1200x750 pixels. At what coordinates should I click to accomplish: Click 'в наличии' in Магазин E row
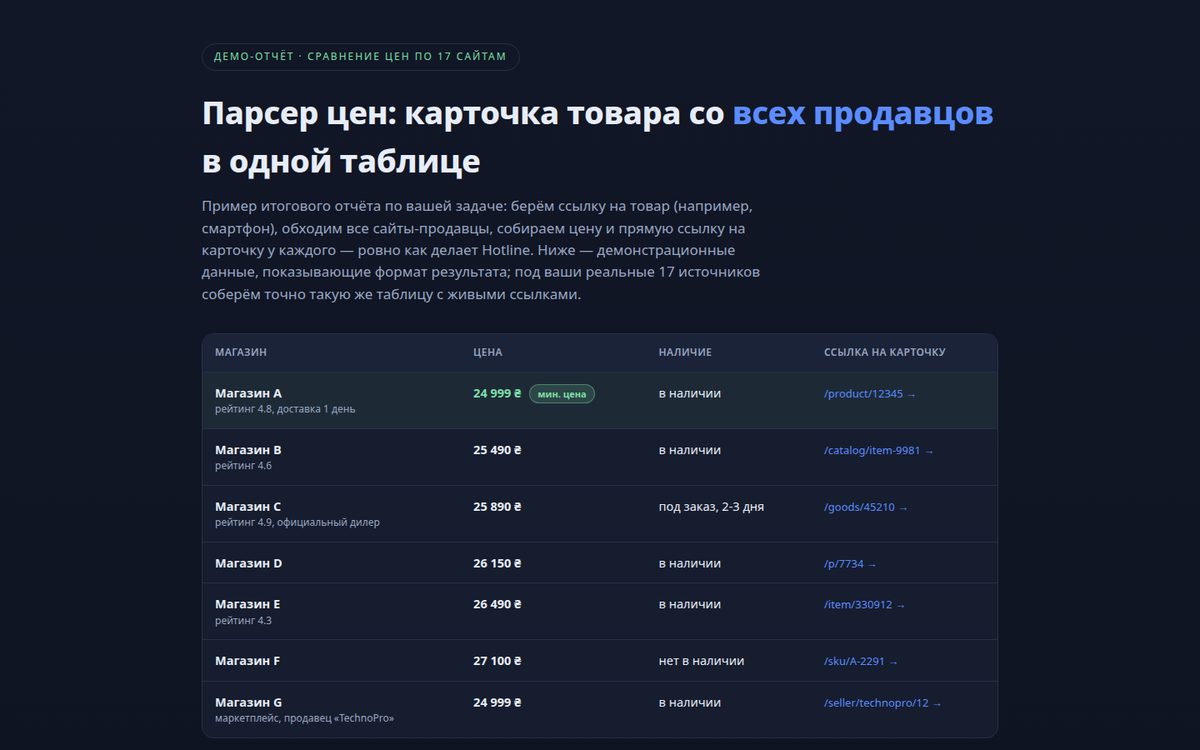click(x=690, y=604)
